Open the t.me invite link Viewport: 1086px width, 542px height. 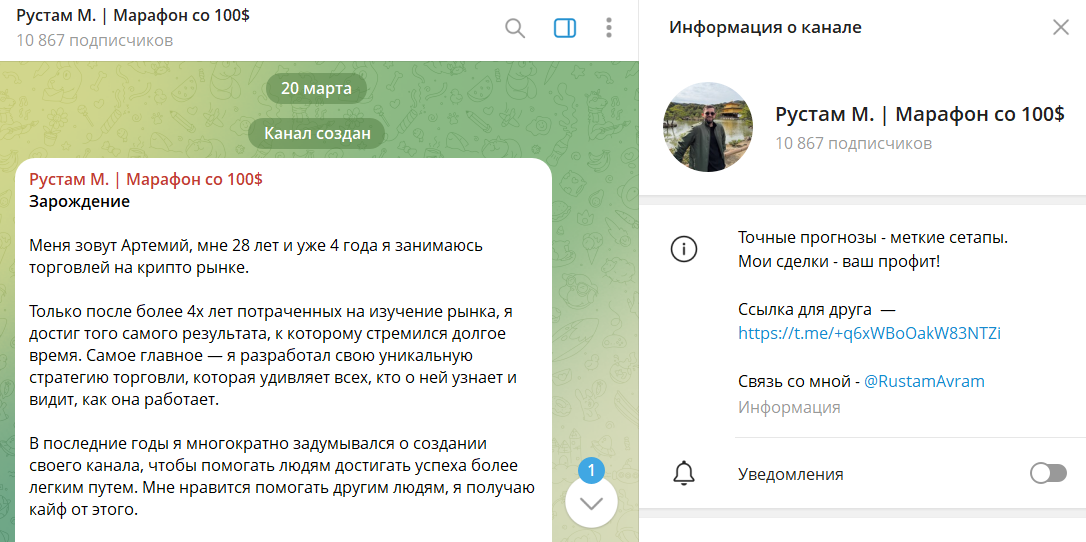coord(869,334)
